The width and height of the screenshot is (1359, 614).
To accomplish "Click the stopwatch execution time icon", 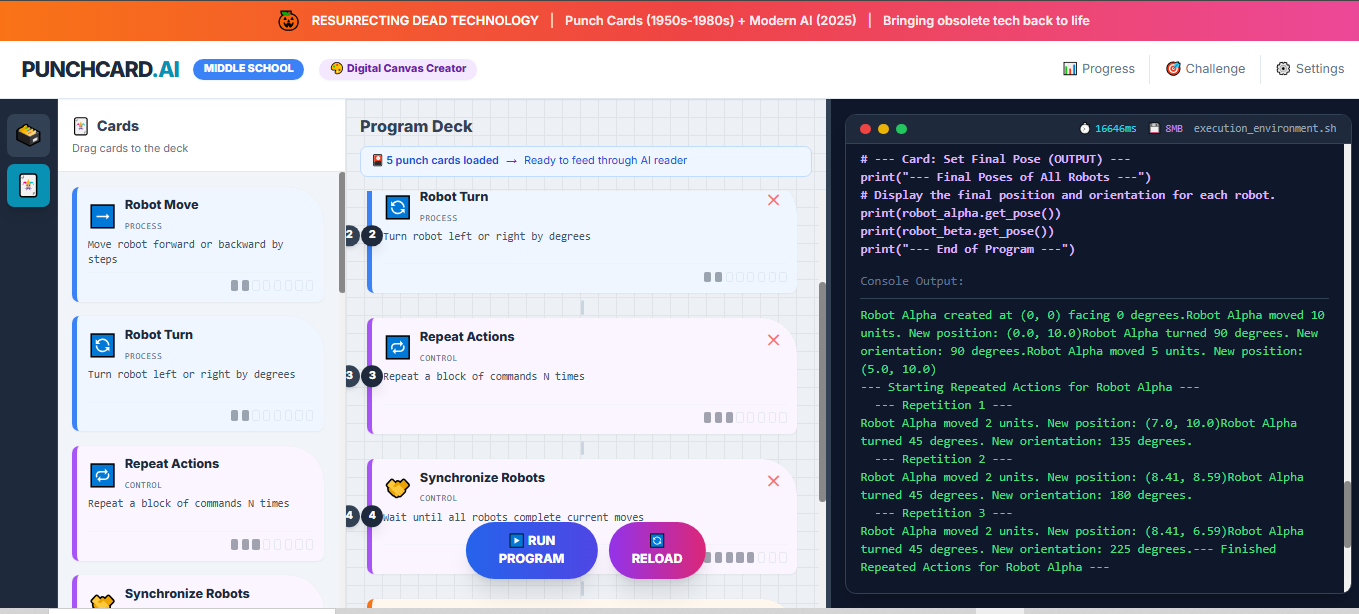I will coord(1085,129).
